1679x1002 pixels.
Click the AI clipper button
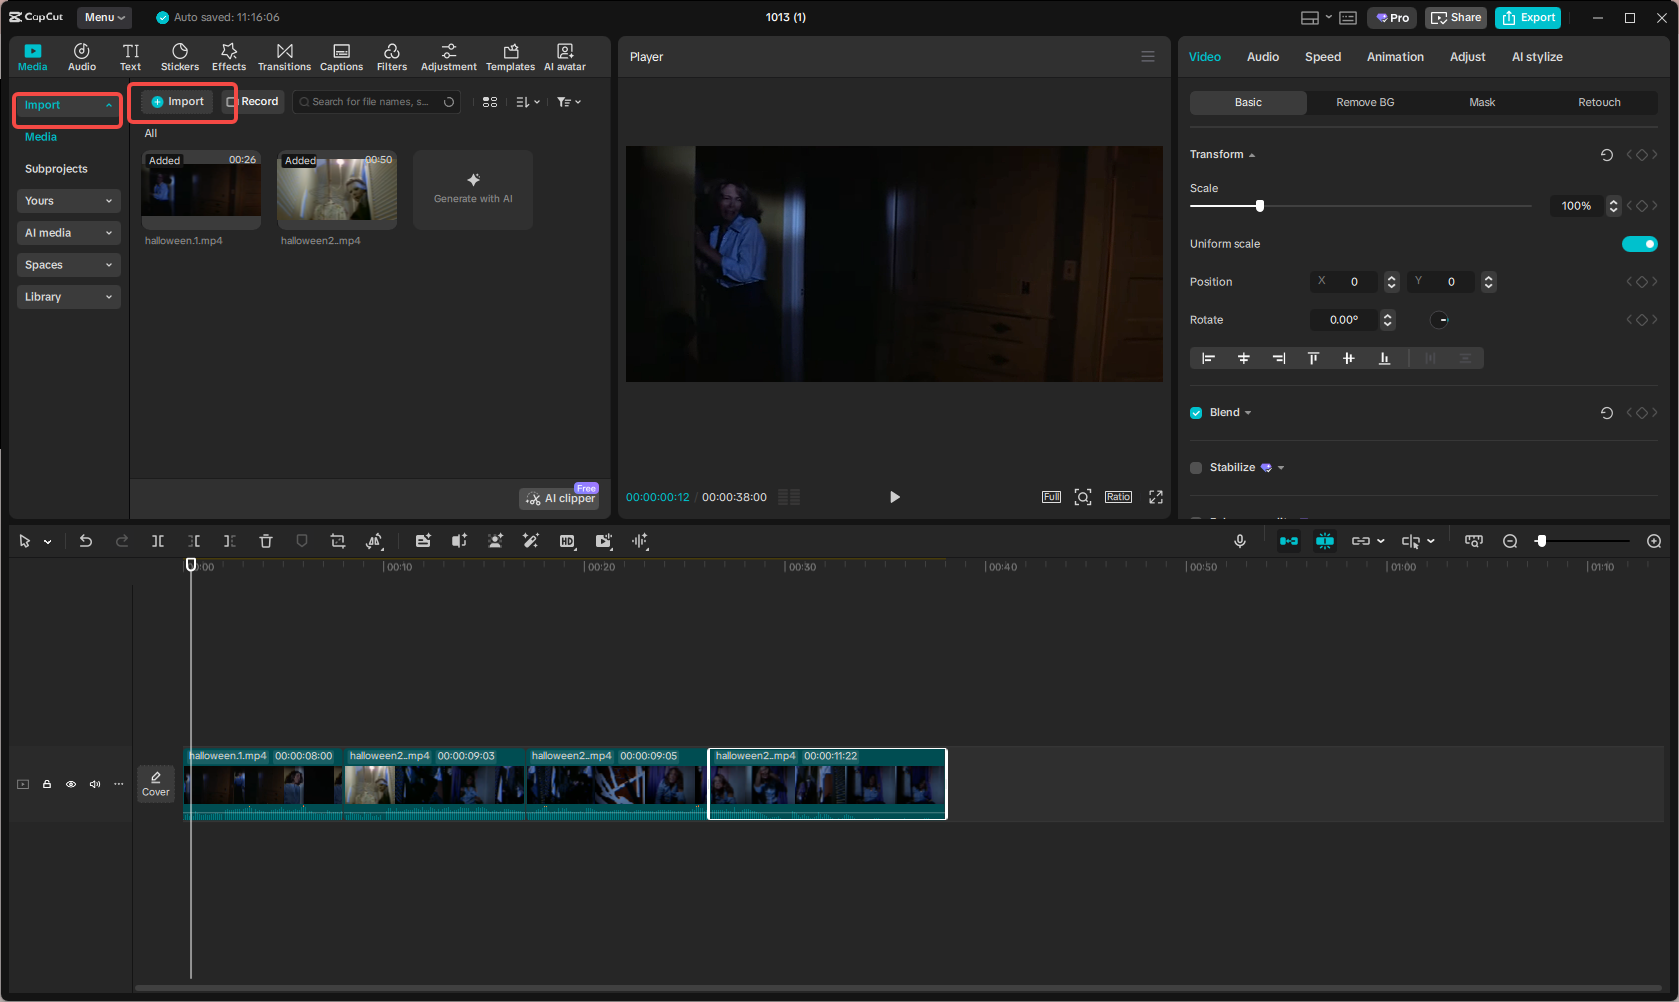tap(560, 498)
